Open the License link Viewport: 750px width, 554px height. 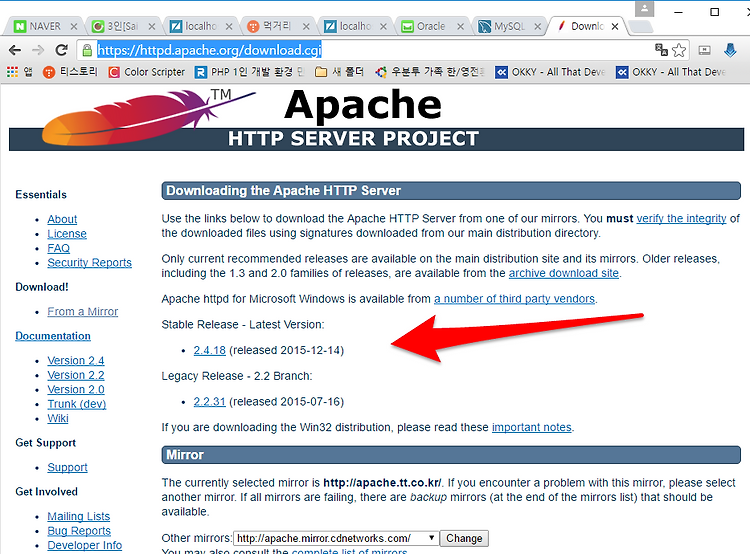click(x=67, y=234)
